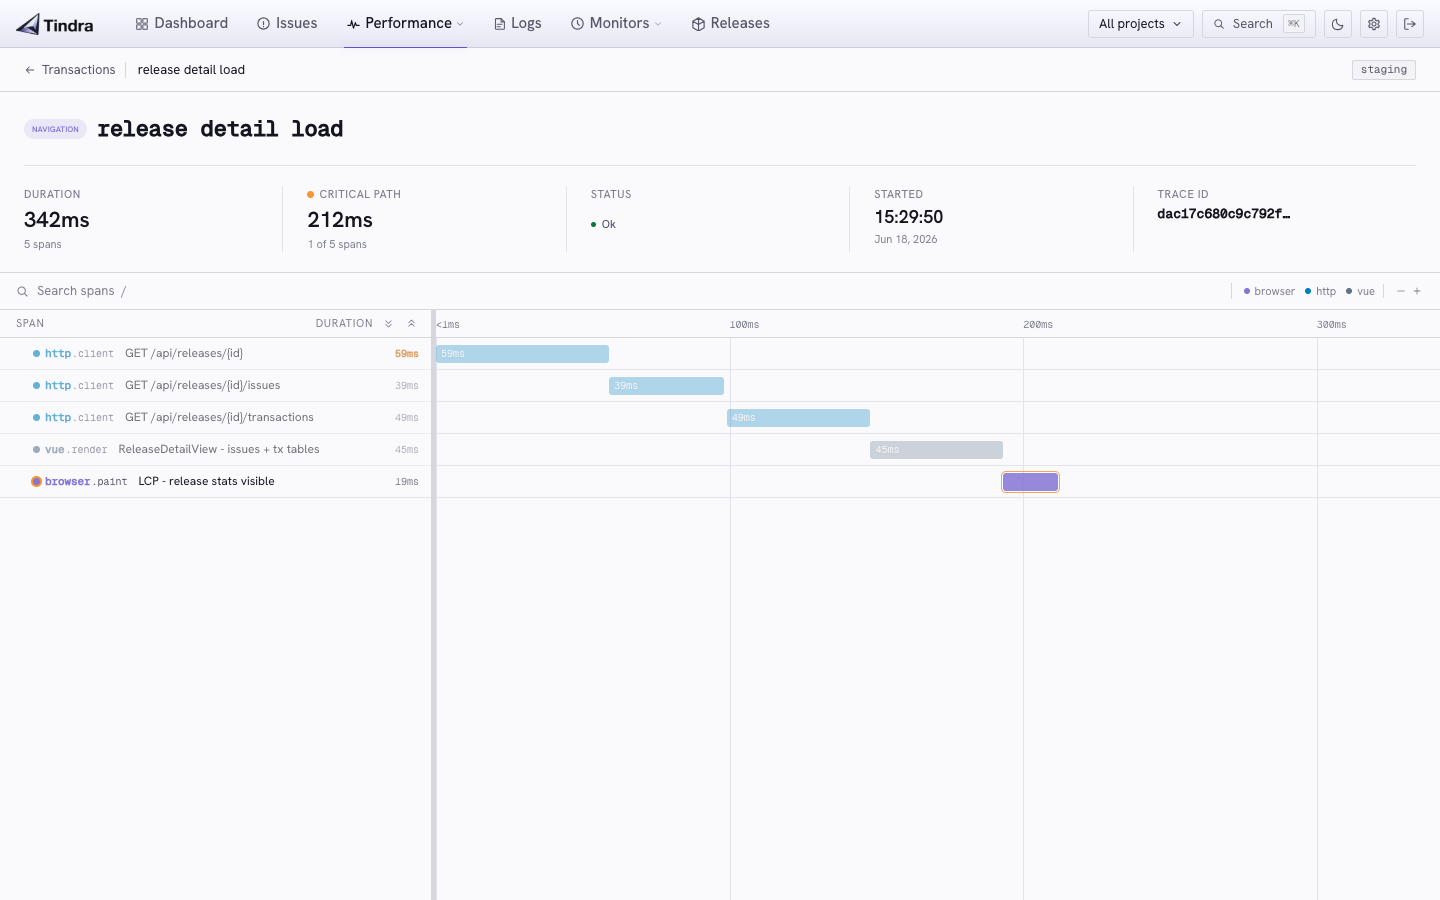Sort by the DURATION column header
This screenshot has width=1440, height=900.
pyautogui.click(x=344, y=324)
